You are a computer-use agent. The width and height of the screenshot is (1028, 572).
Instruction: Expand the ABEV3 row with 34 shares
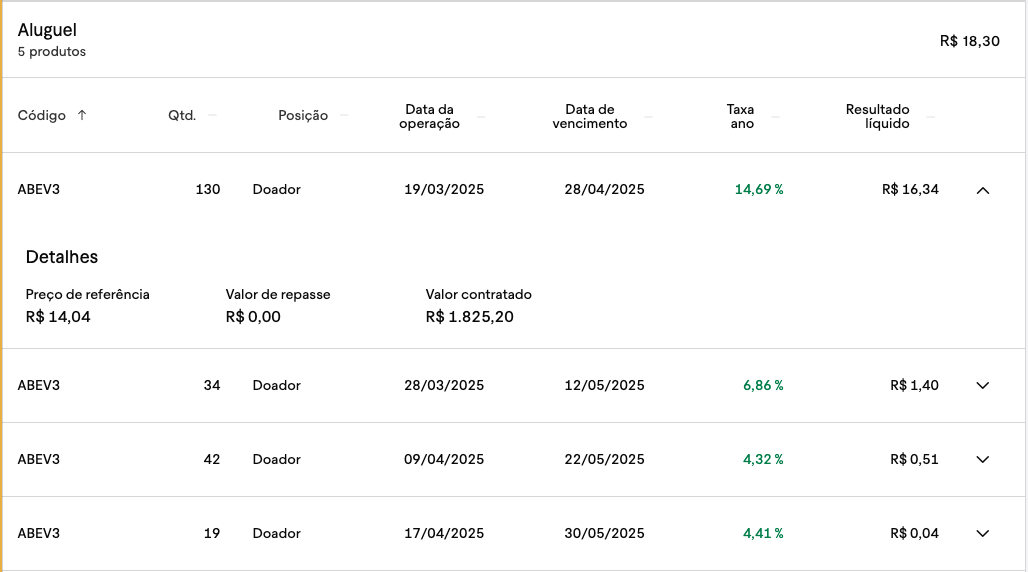coord(982,386)
